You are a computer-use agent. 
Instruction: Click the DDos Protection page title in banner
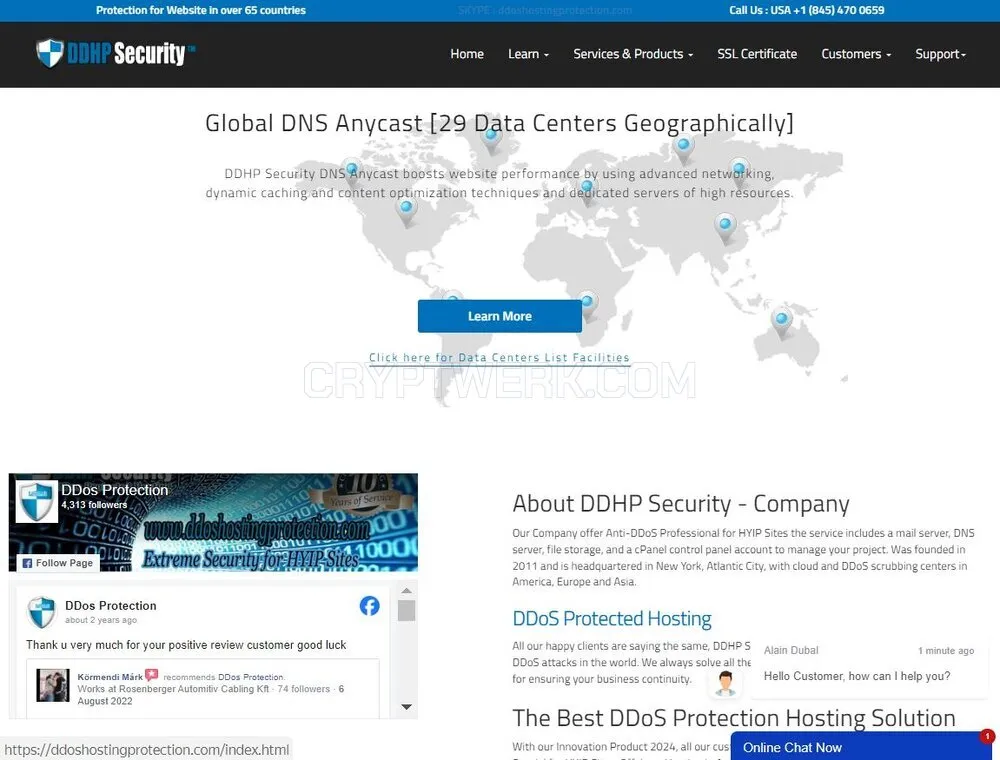coord(115,490)
